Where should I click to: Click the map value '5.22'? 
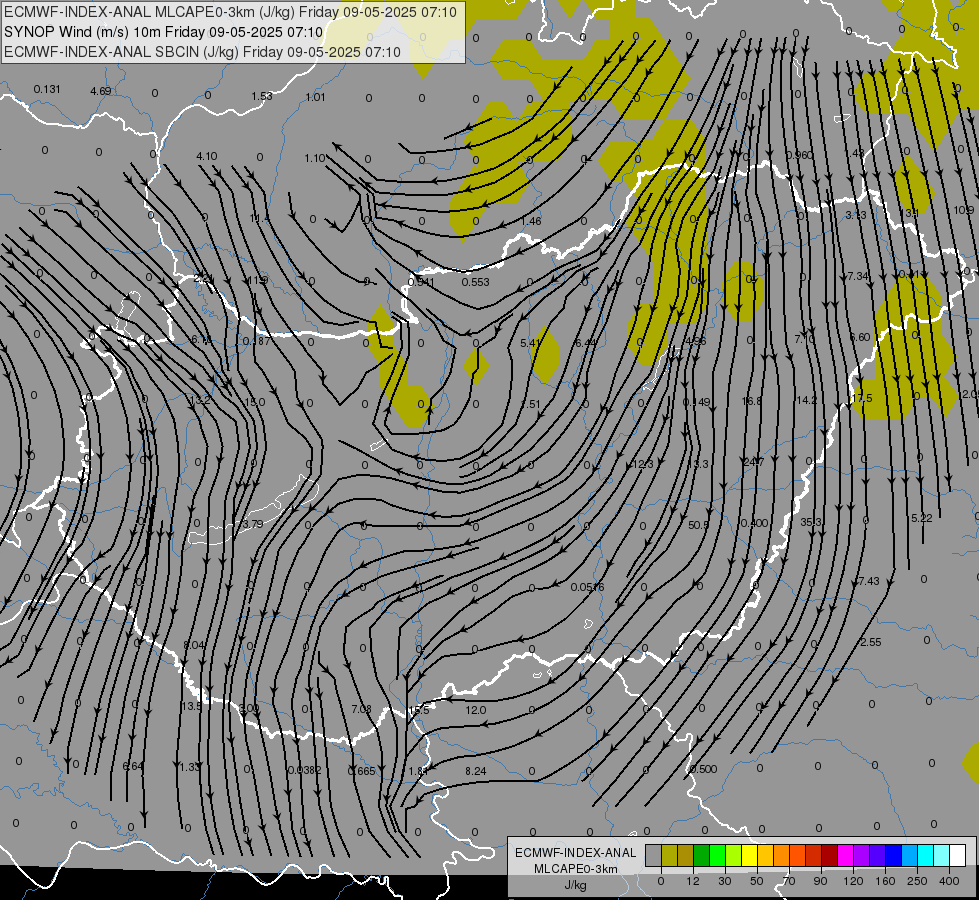point(922,518)
